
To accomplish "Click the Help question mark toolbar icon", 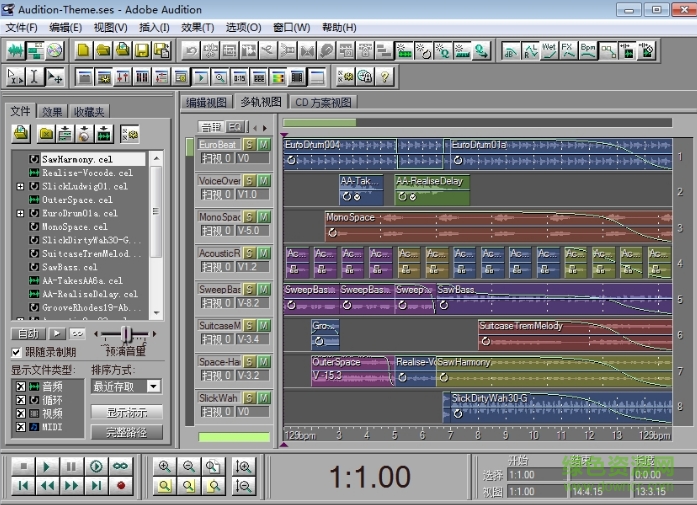I will point(384,76).
